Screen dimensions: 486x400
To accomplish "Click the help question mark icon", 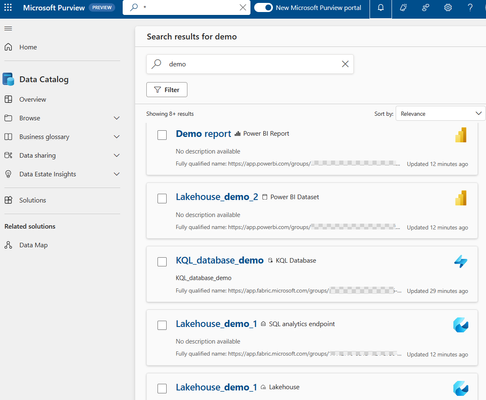I will click(x=470, y=8).
